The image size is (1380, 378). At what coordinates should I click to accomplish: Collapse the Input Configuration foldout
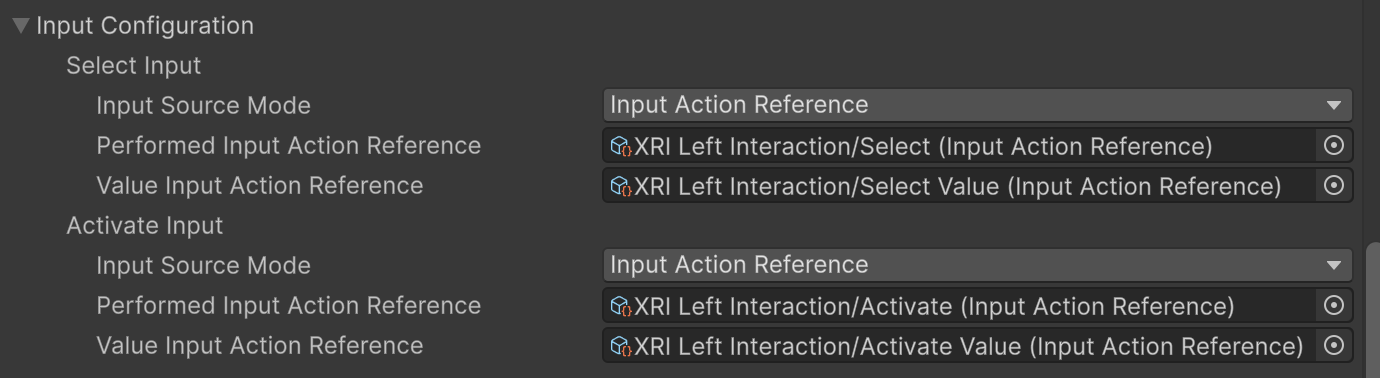21,26
